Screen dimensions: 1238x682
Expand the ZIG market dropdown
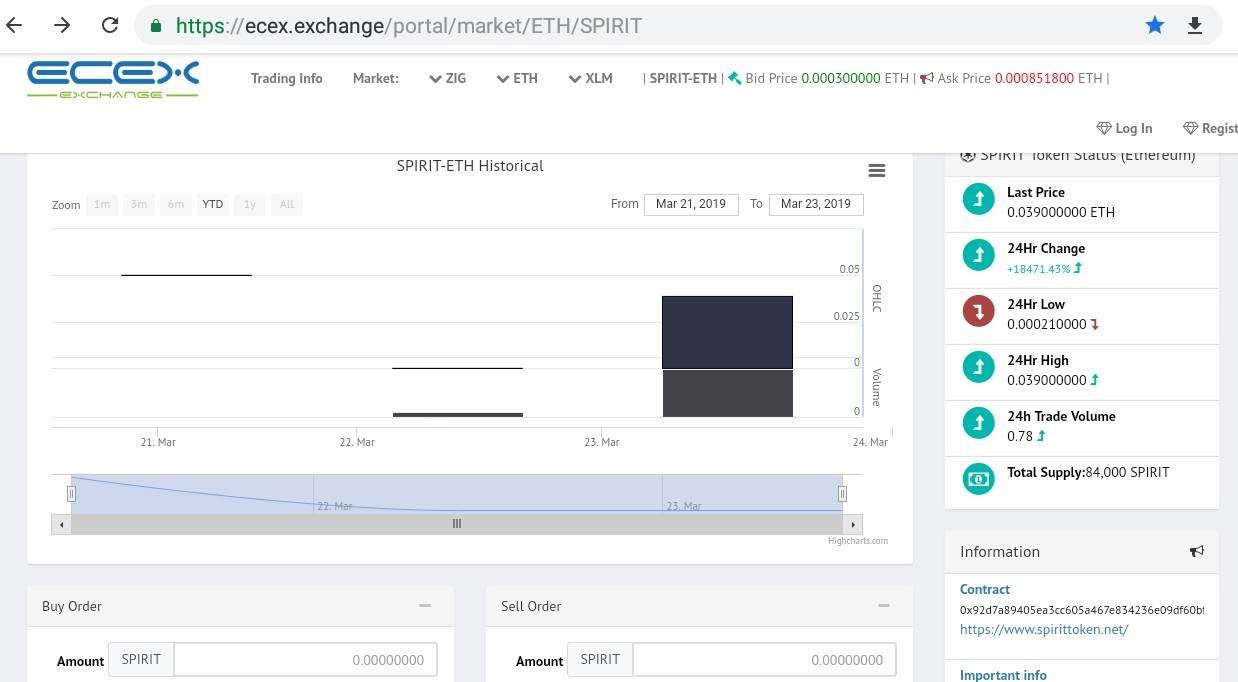[447, 78]
